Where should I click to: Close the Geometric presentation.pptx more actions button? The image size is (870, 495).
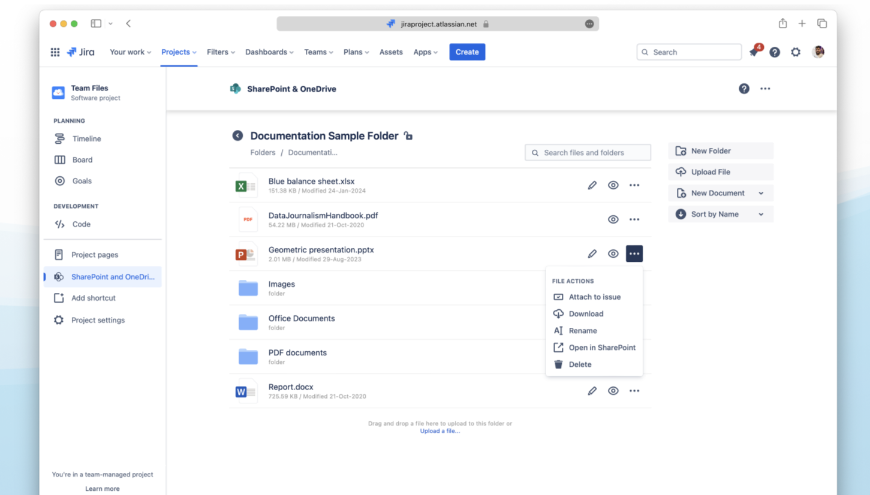[x=634, y=254]
